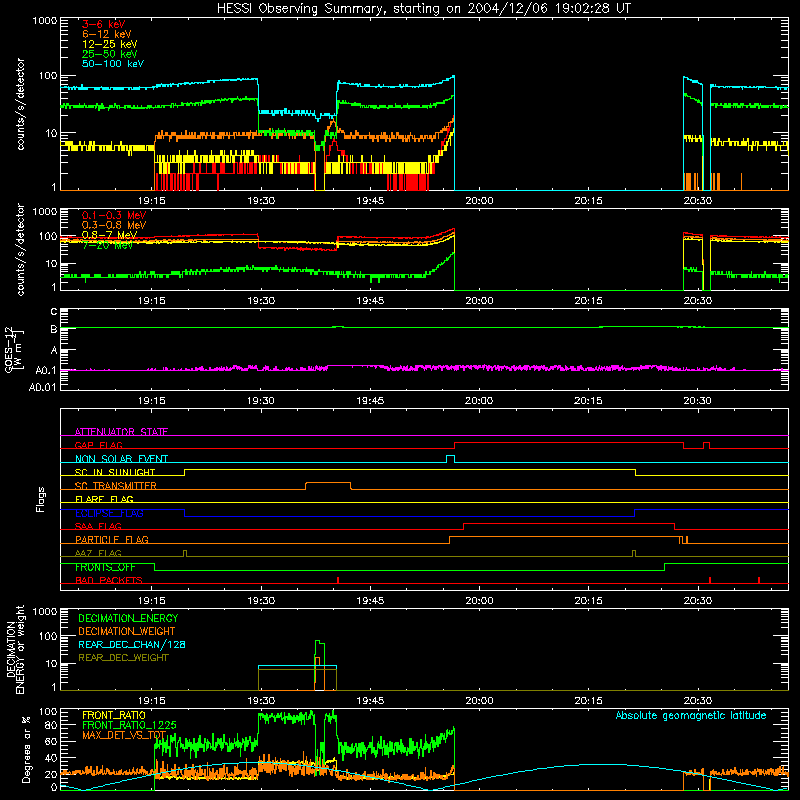800x800 pixels.
Task: Click the GAP_FLAG label
Action: point(98,445)
